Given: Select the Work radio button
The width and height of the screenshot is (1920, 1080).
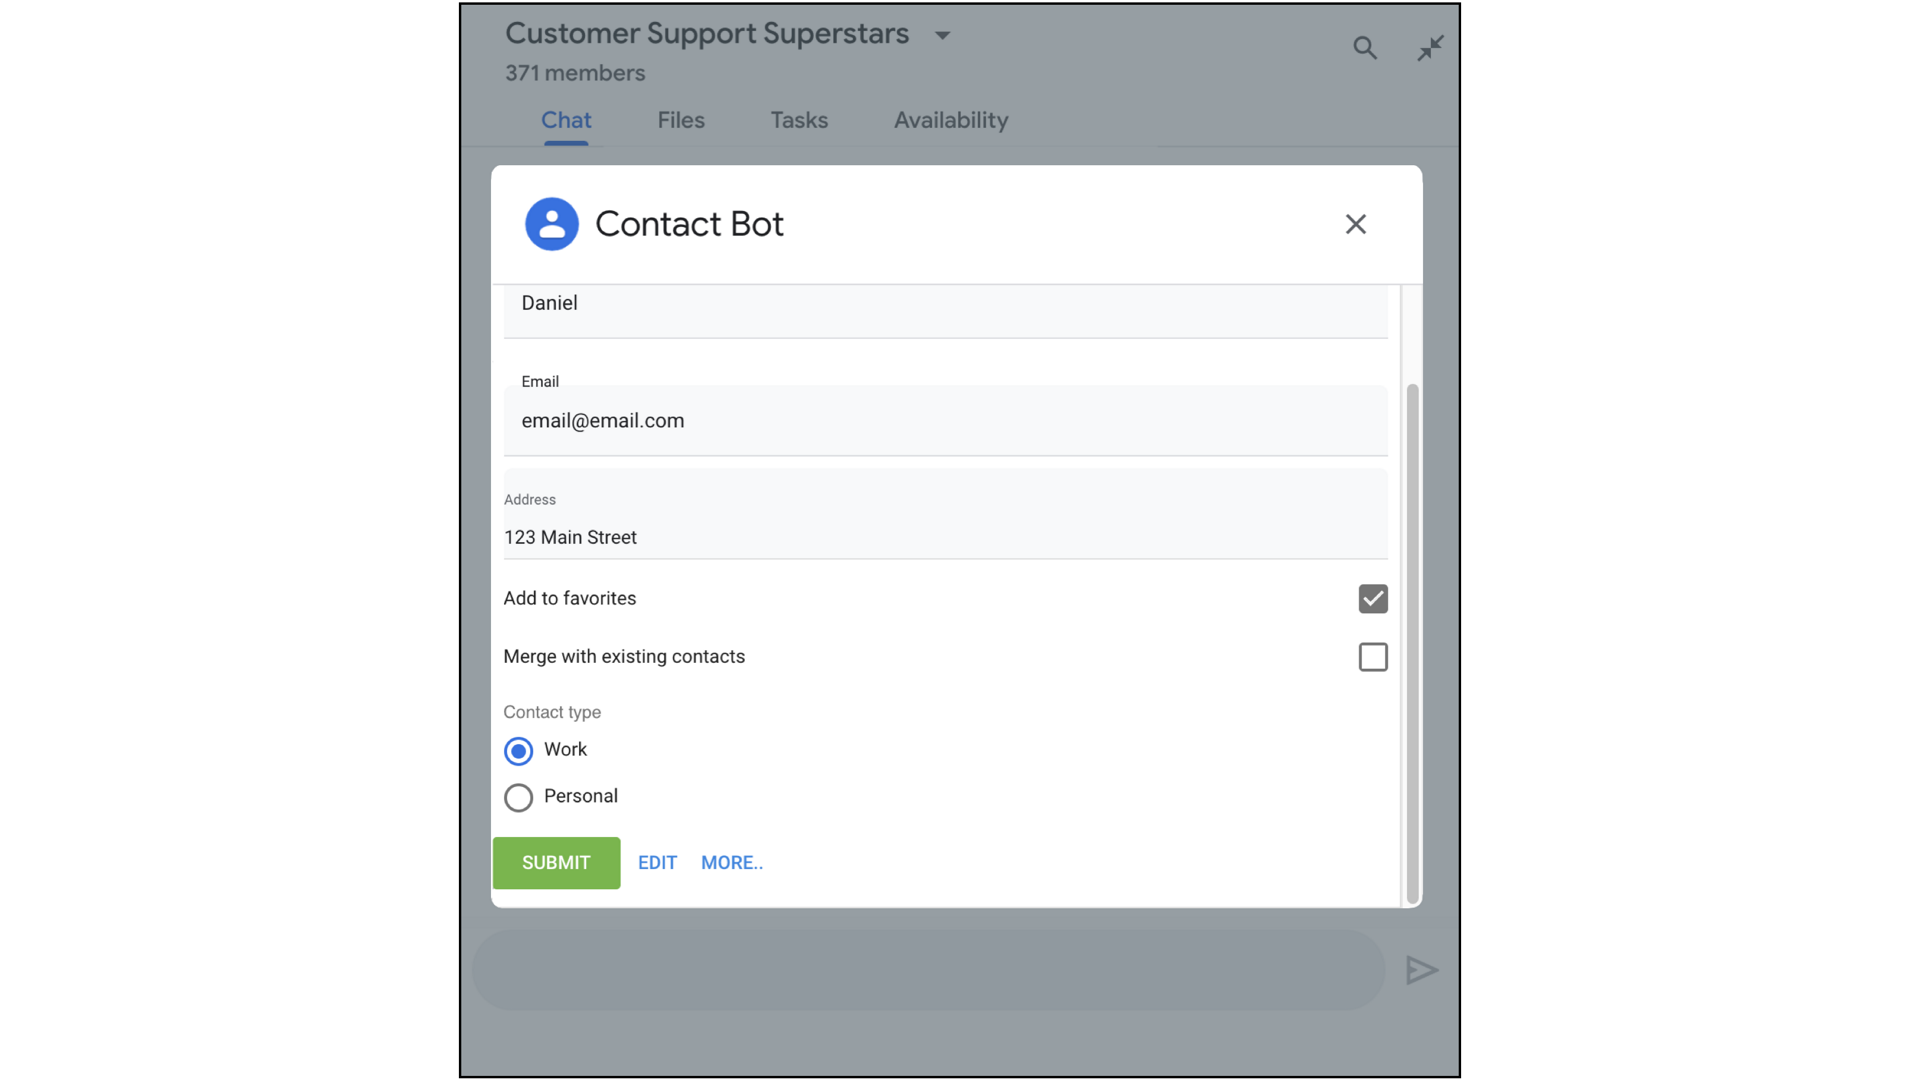Looking at the screenshot, I should click(x=518, y=749).
